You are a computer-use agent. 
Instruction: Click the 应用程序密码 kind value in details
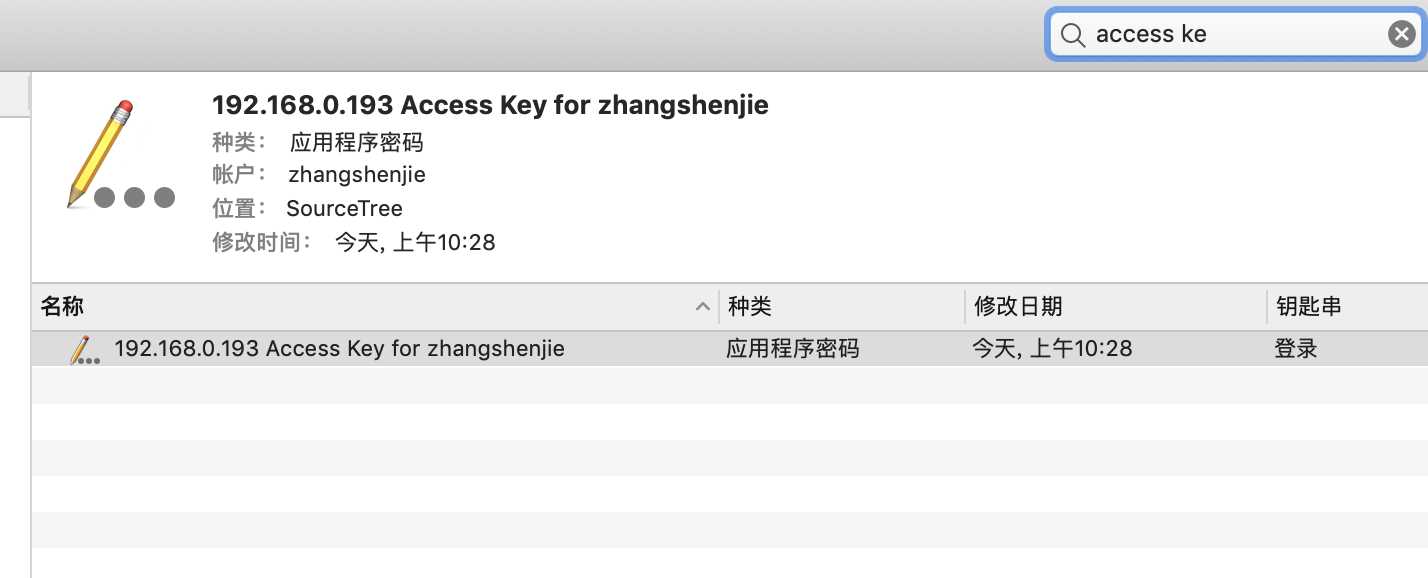tap(357, 142)
